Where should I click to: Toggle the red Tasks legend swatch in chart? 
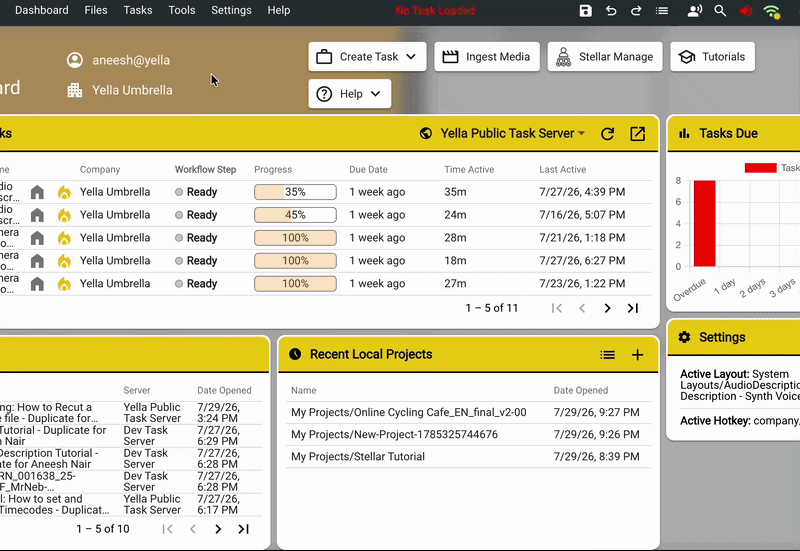pyautogui.click(x=760, y=168)
